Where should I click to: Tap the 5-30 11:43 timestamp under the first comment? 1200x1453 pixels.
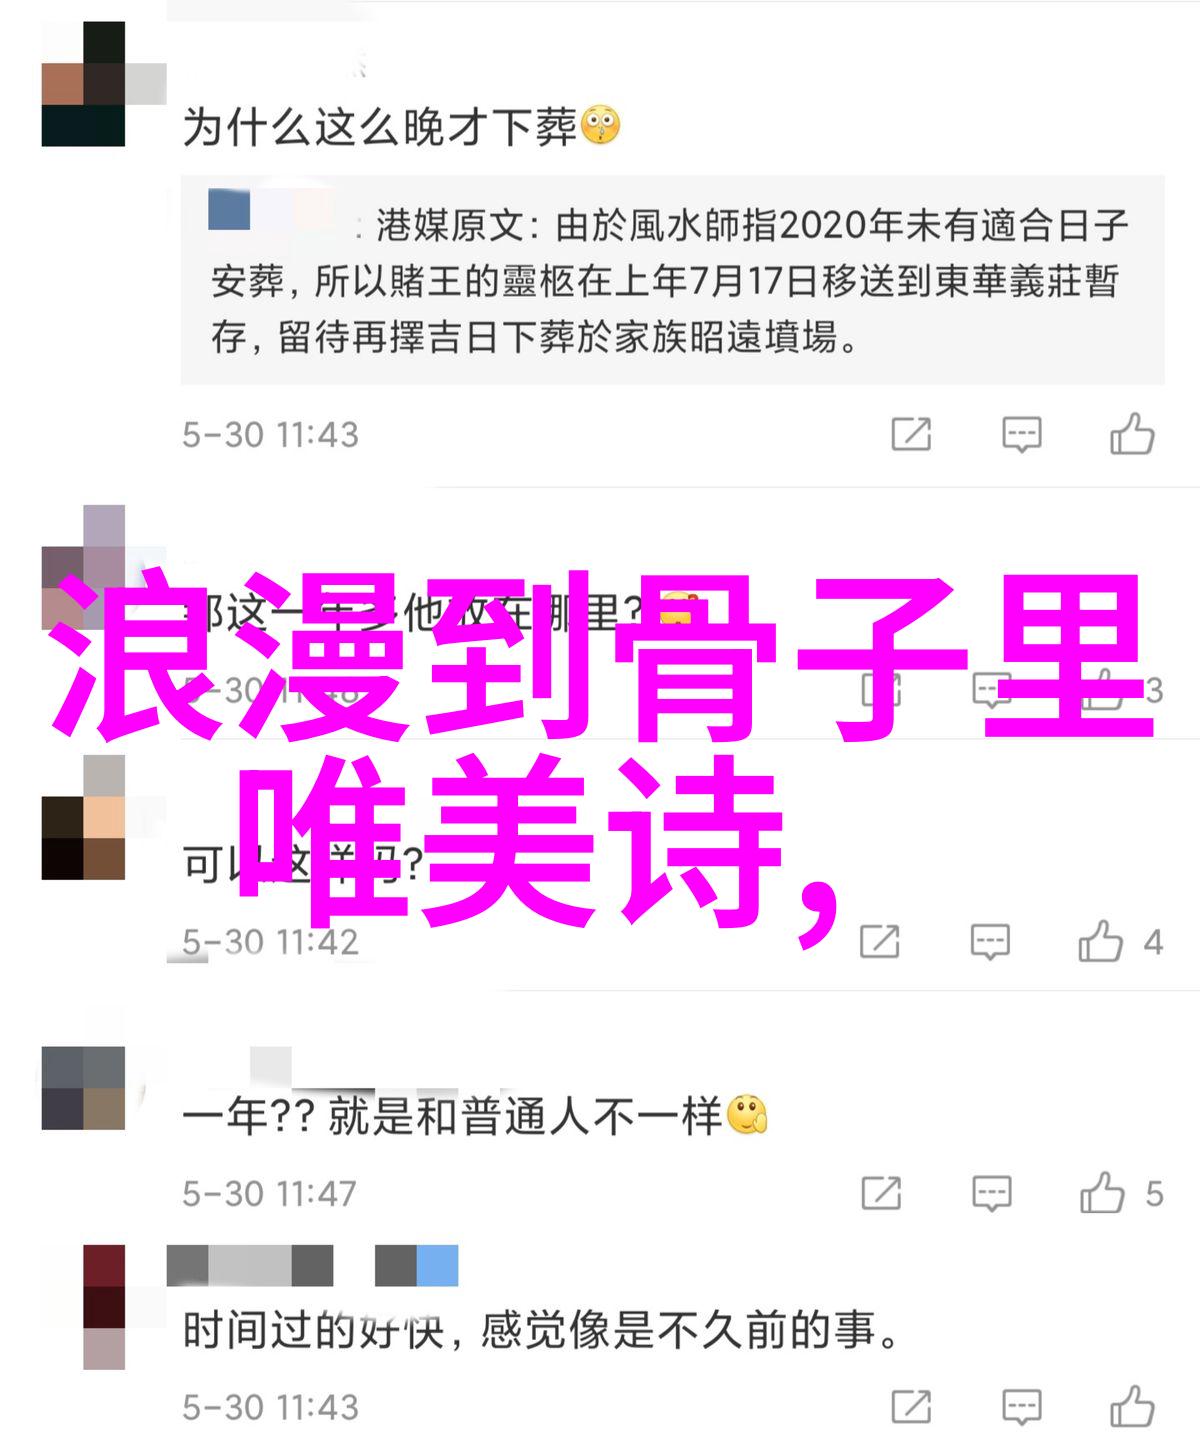coord(270,435)
